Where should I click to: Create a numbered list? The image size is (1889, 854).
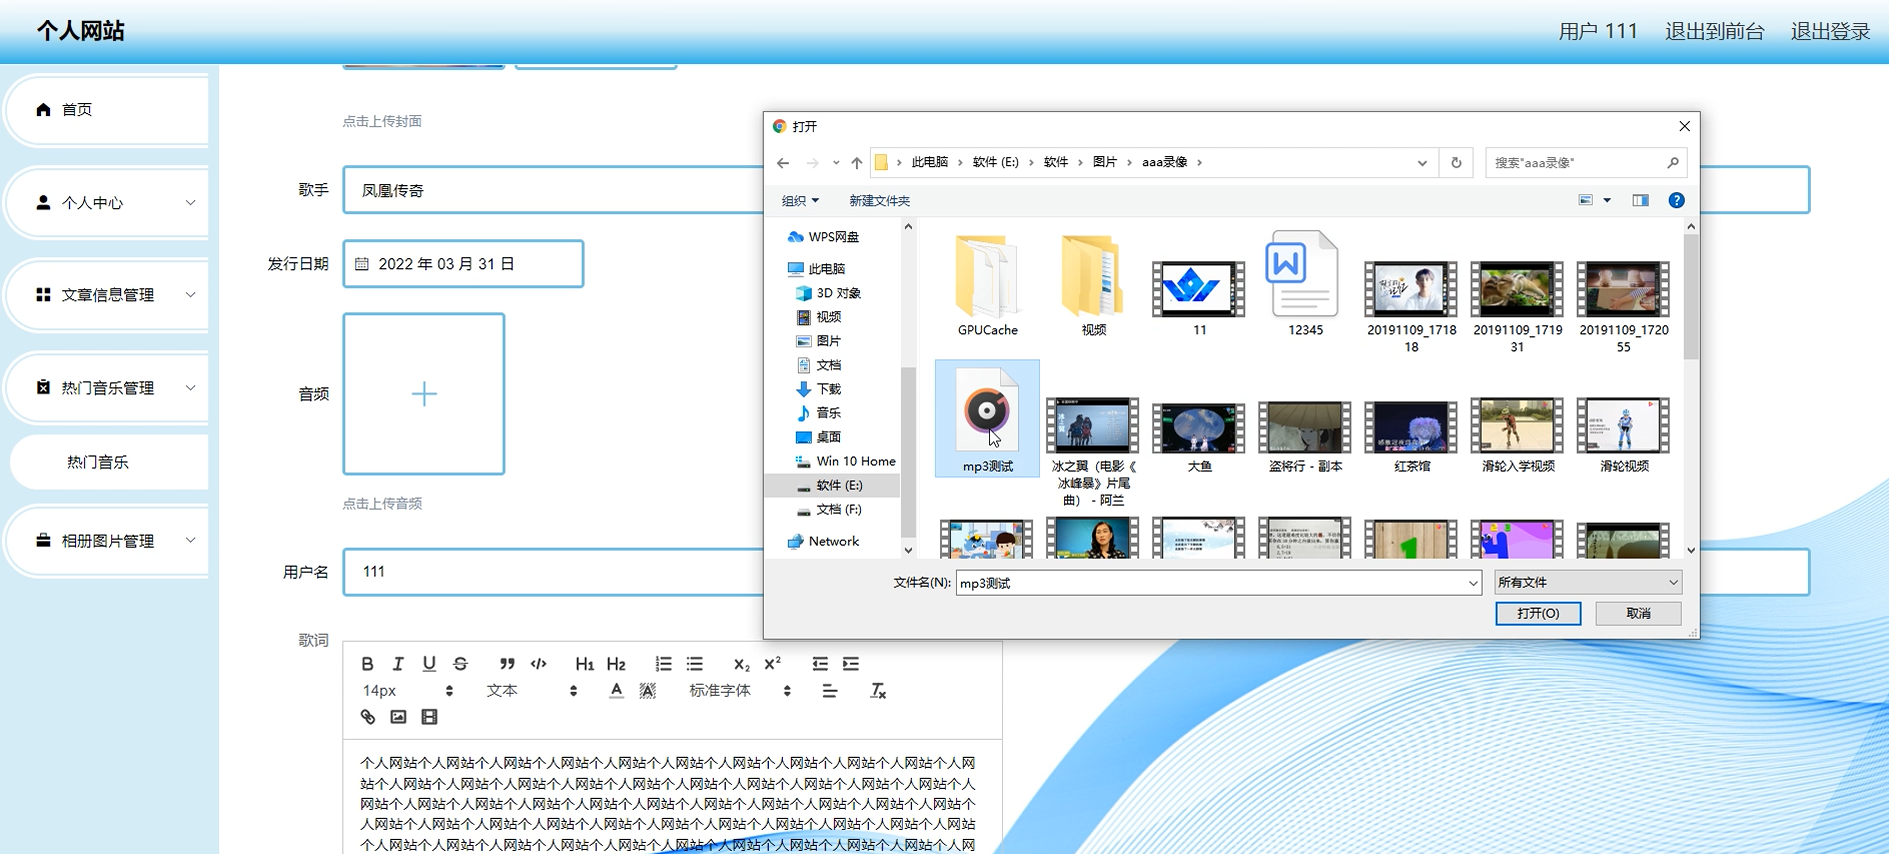tap(663, 664)
